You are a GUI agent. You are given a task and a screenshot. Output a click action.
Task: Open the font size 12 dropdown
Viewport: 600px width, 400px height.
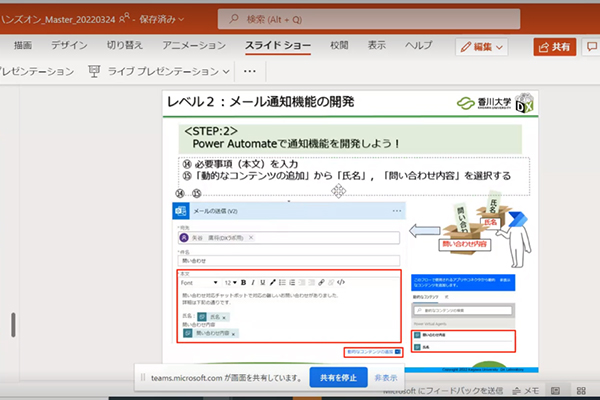click(x=231, y=283)
